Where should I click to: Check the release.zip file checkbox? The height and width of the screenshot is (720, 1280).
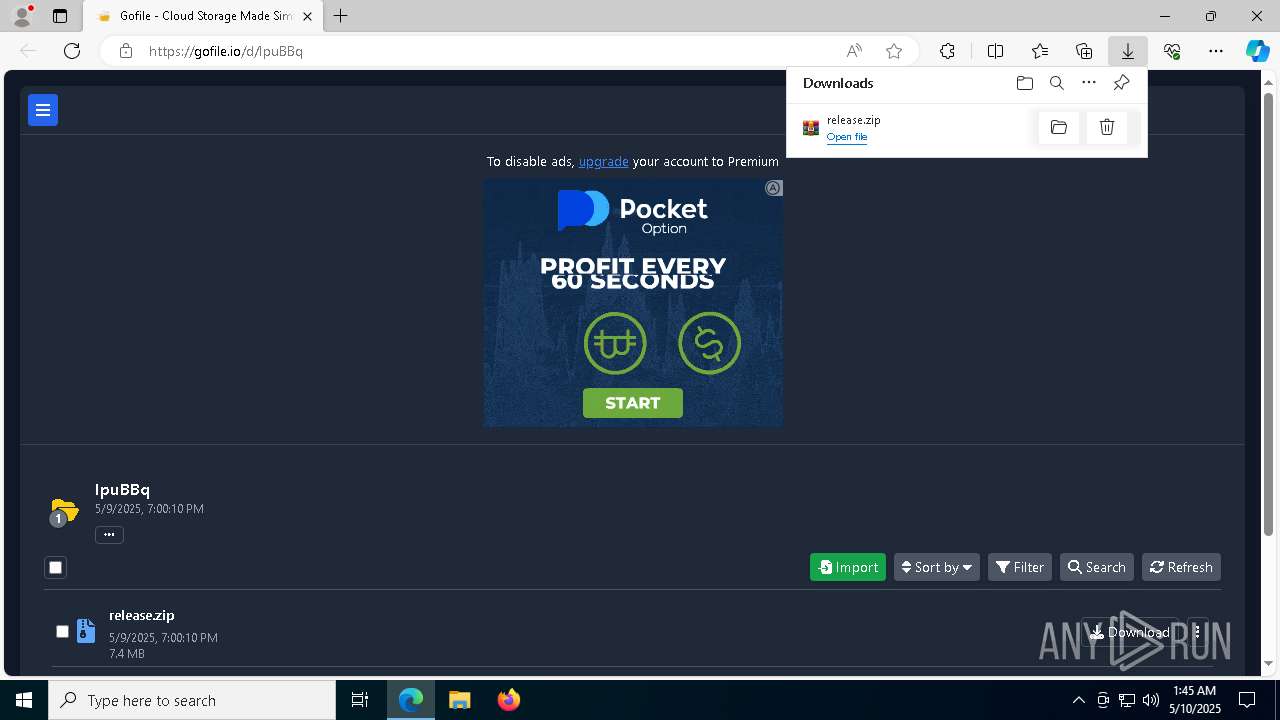tap(62, 632)
